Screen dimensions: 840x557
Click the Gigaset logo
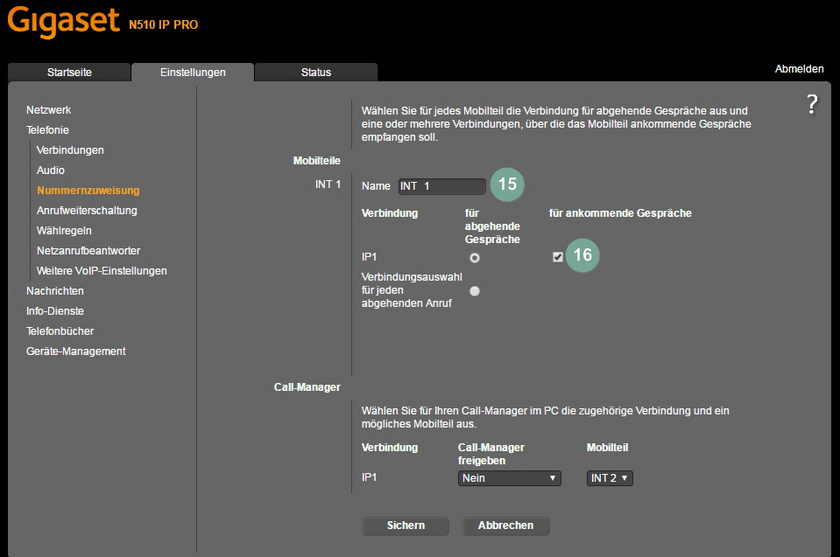63,22
